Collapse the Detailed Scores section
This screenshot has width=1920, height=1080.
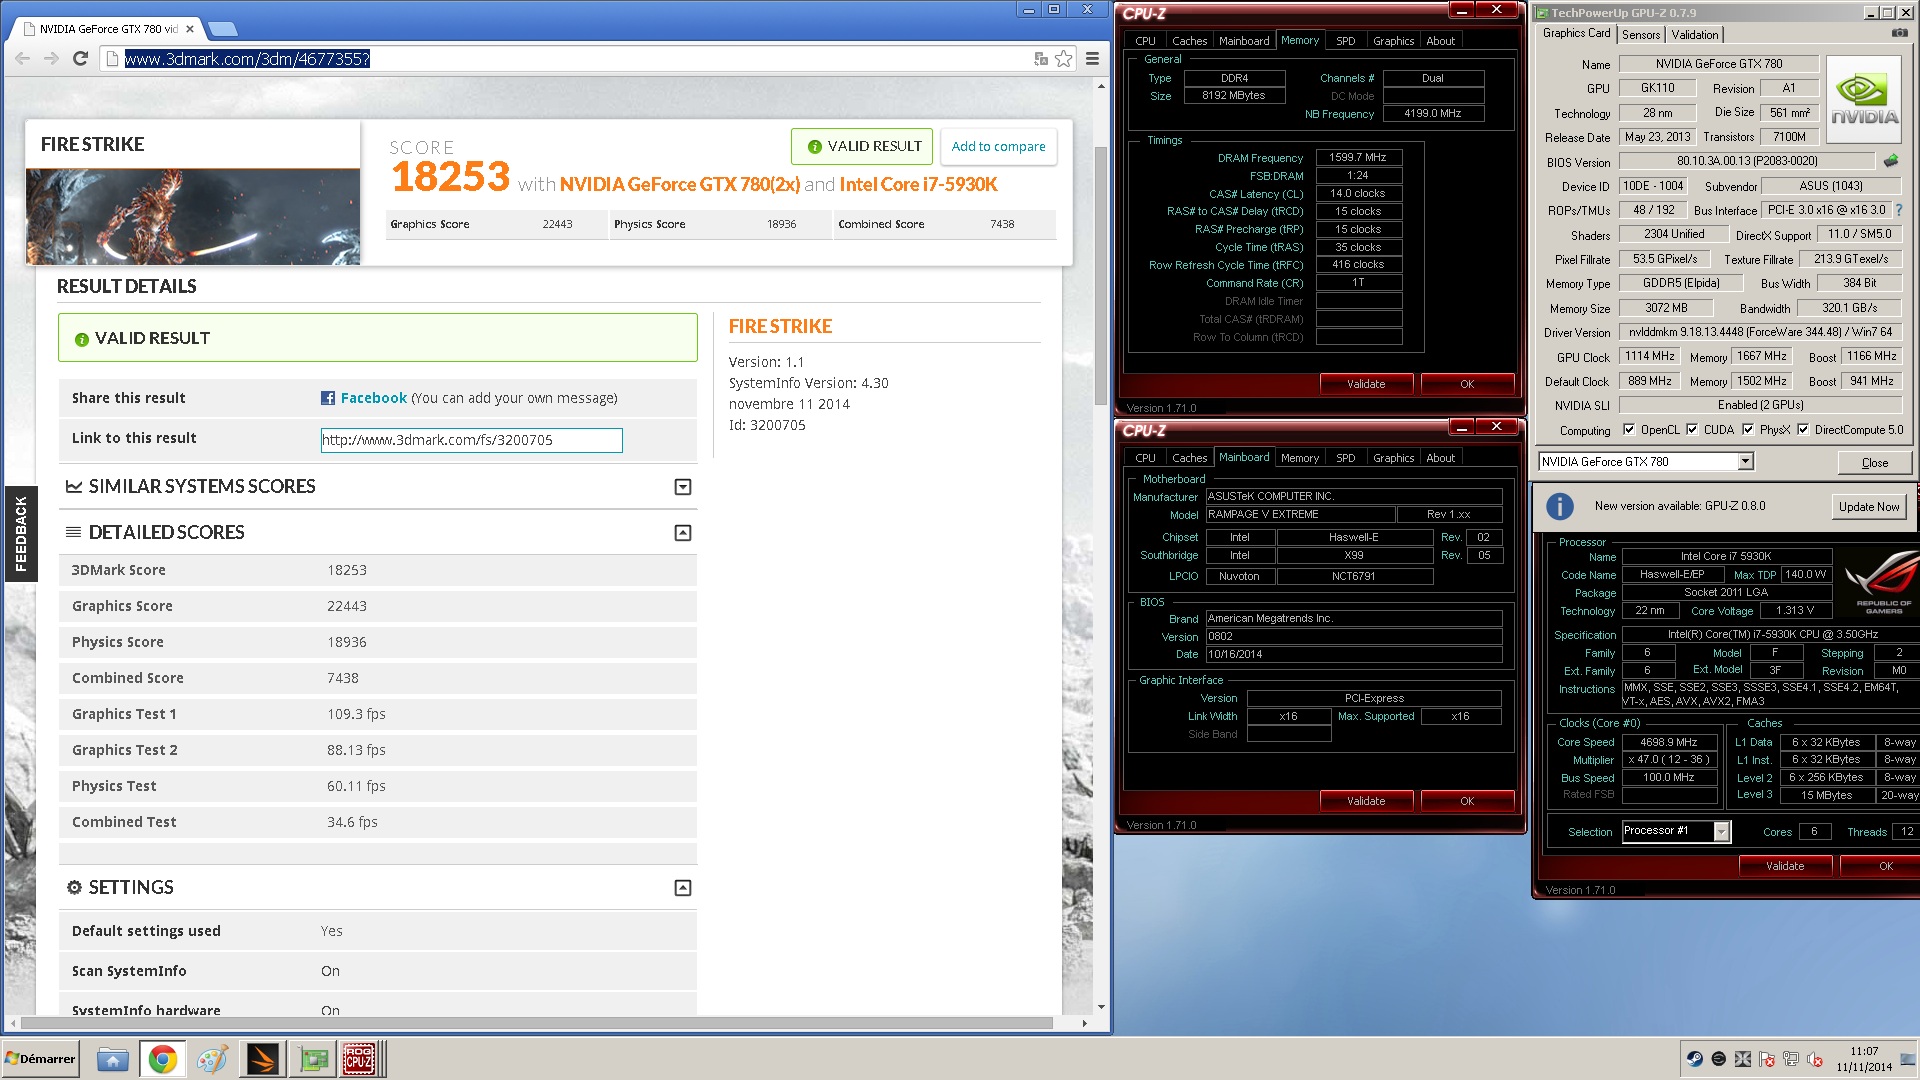point(683,533)
